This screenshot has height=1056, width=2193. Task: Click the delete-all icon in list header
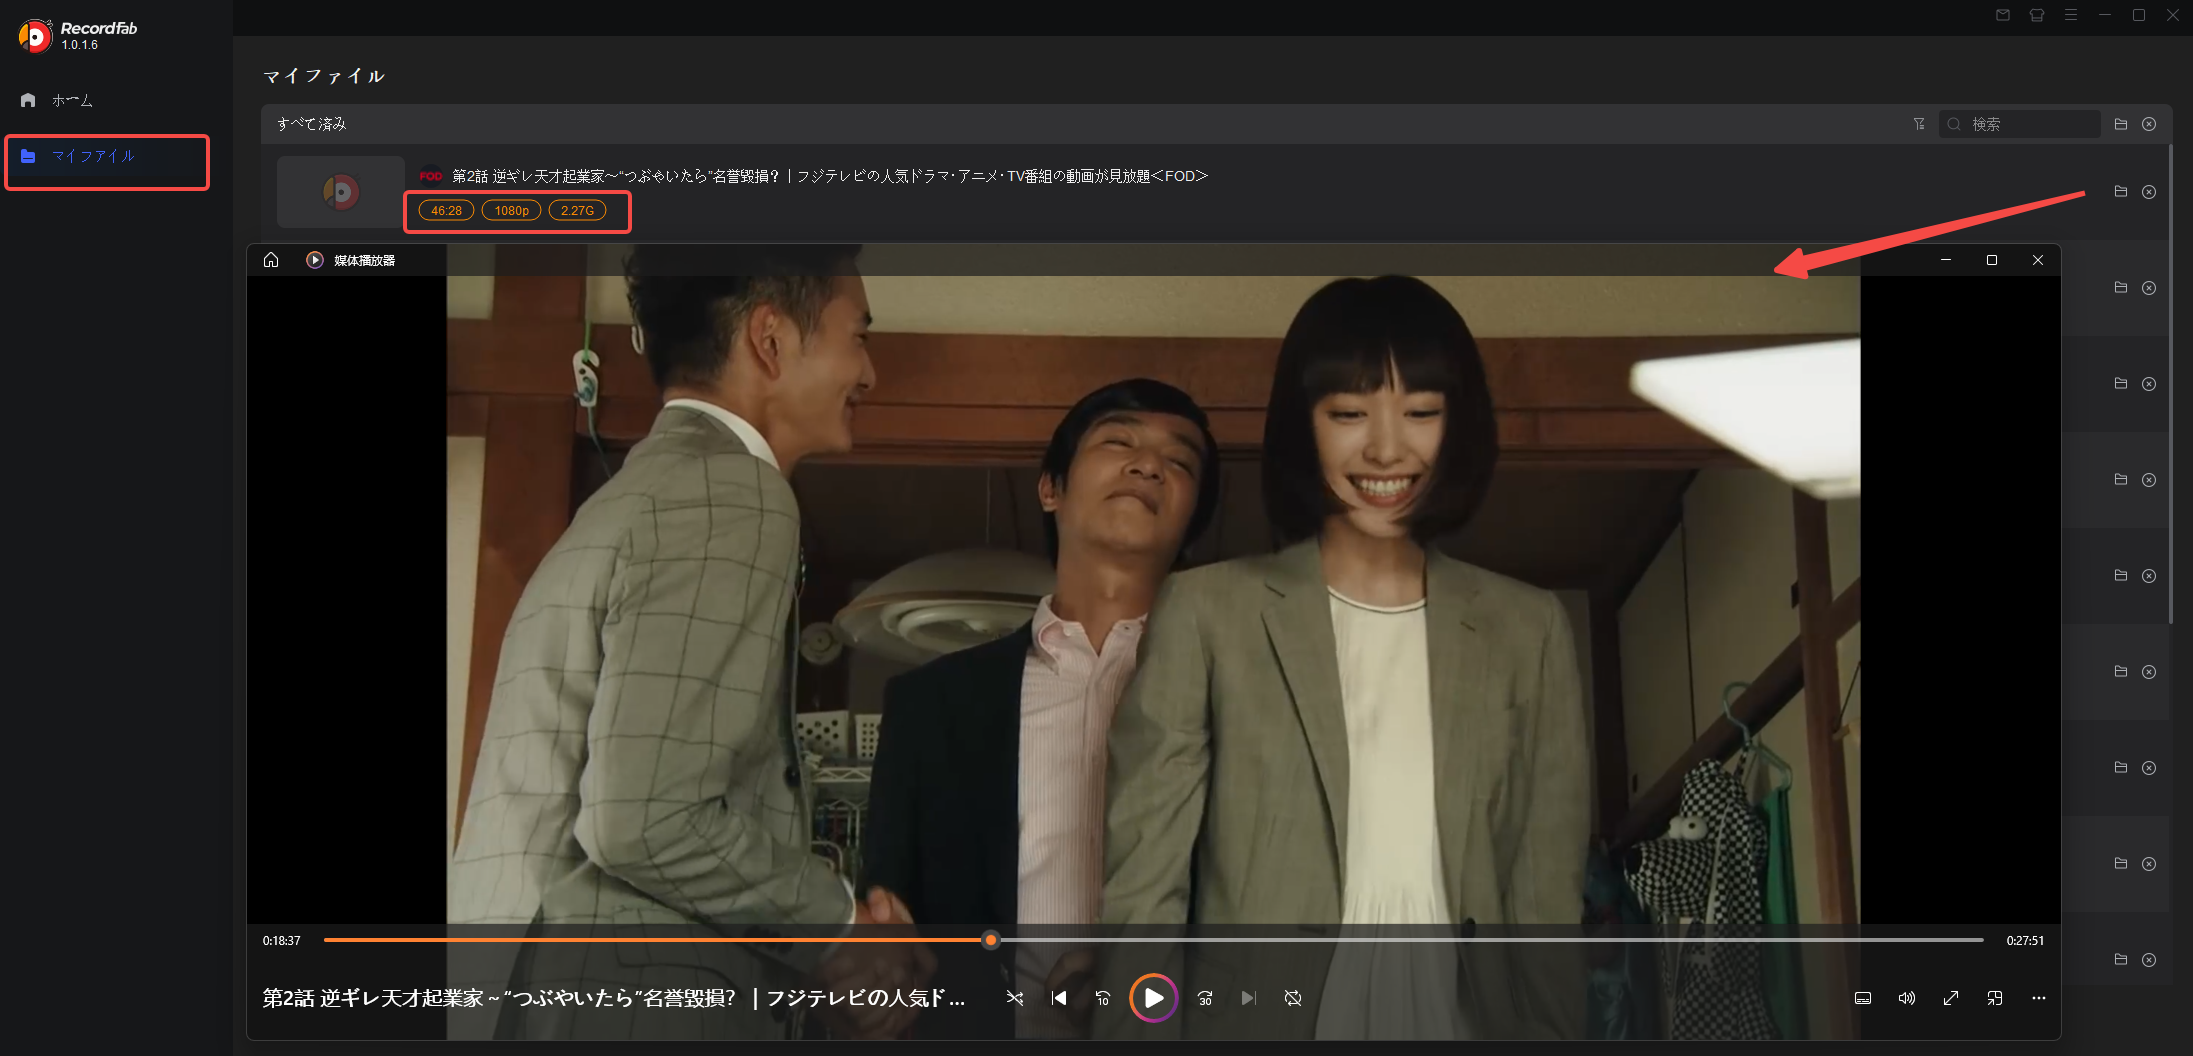2149,124
